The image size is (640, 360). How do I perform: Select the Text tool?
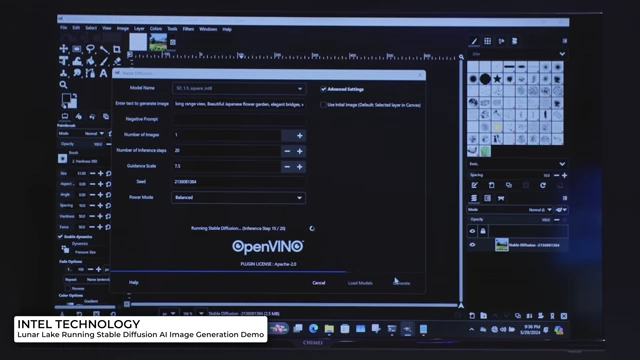click(x=104, y=73)
